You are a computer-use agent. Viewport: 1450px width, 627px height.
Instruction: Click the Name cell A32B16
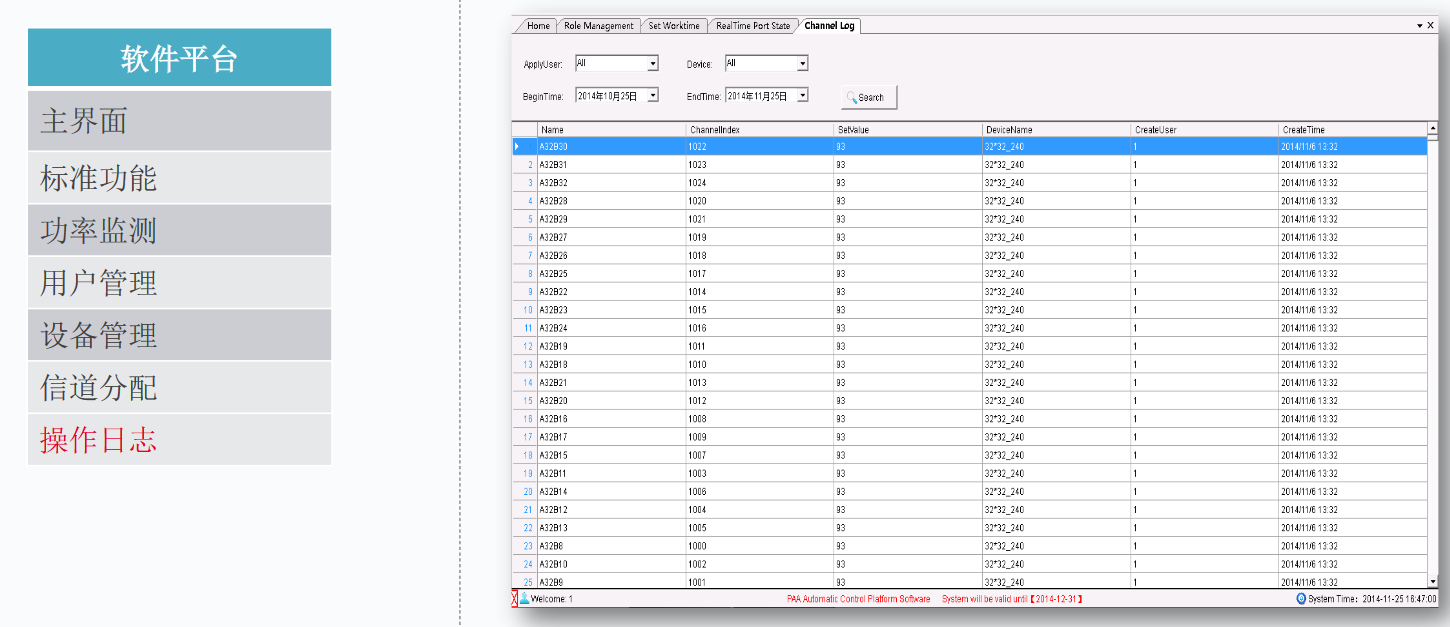coord(612,419)
